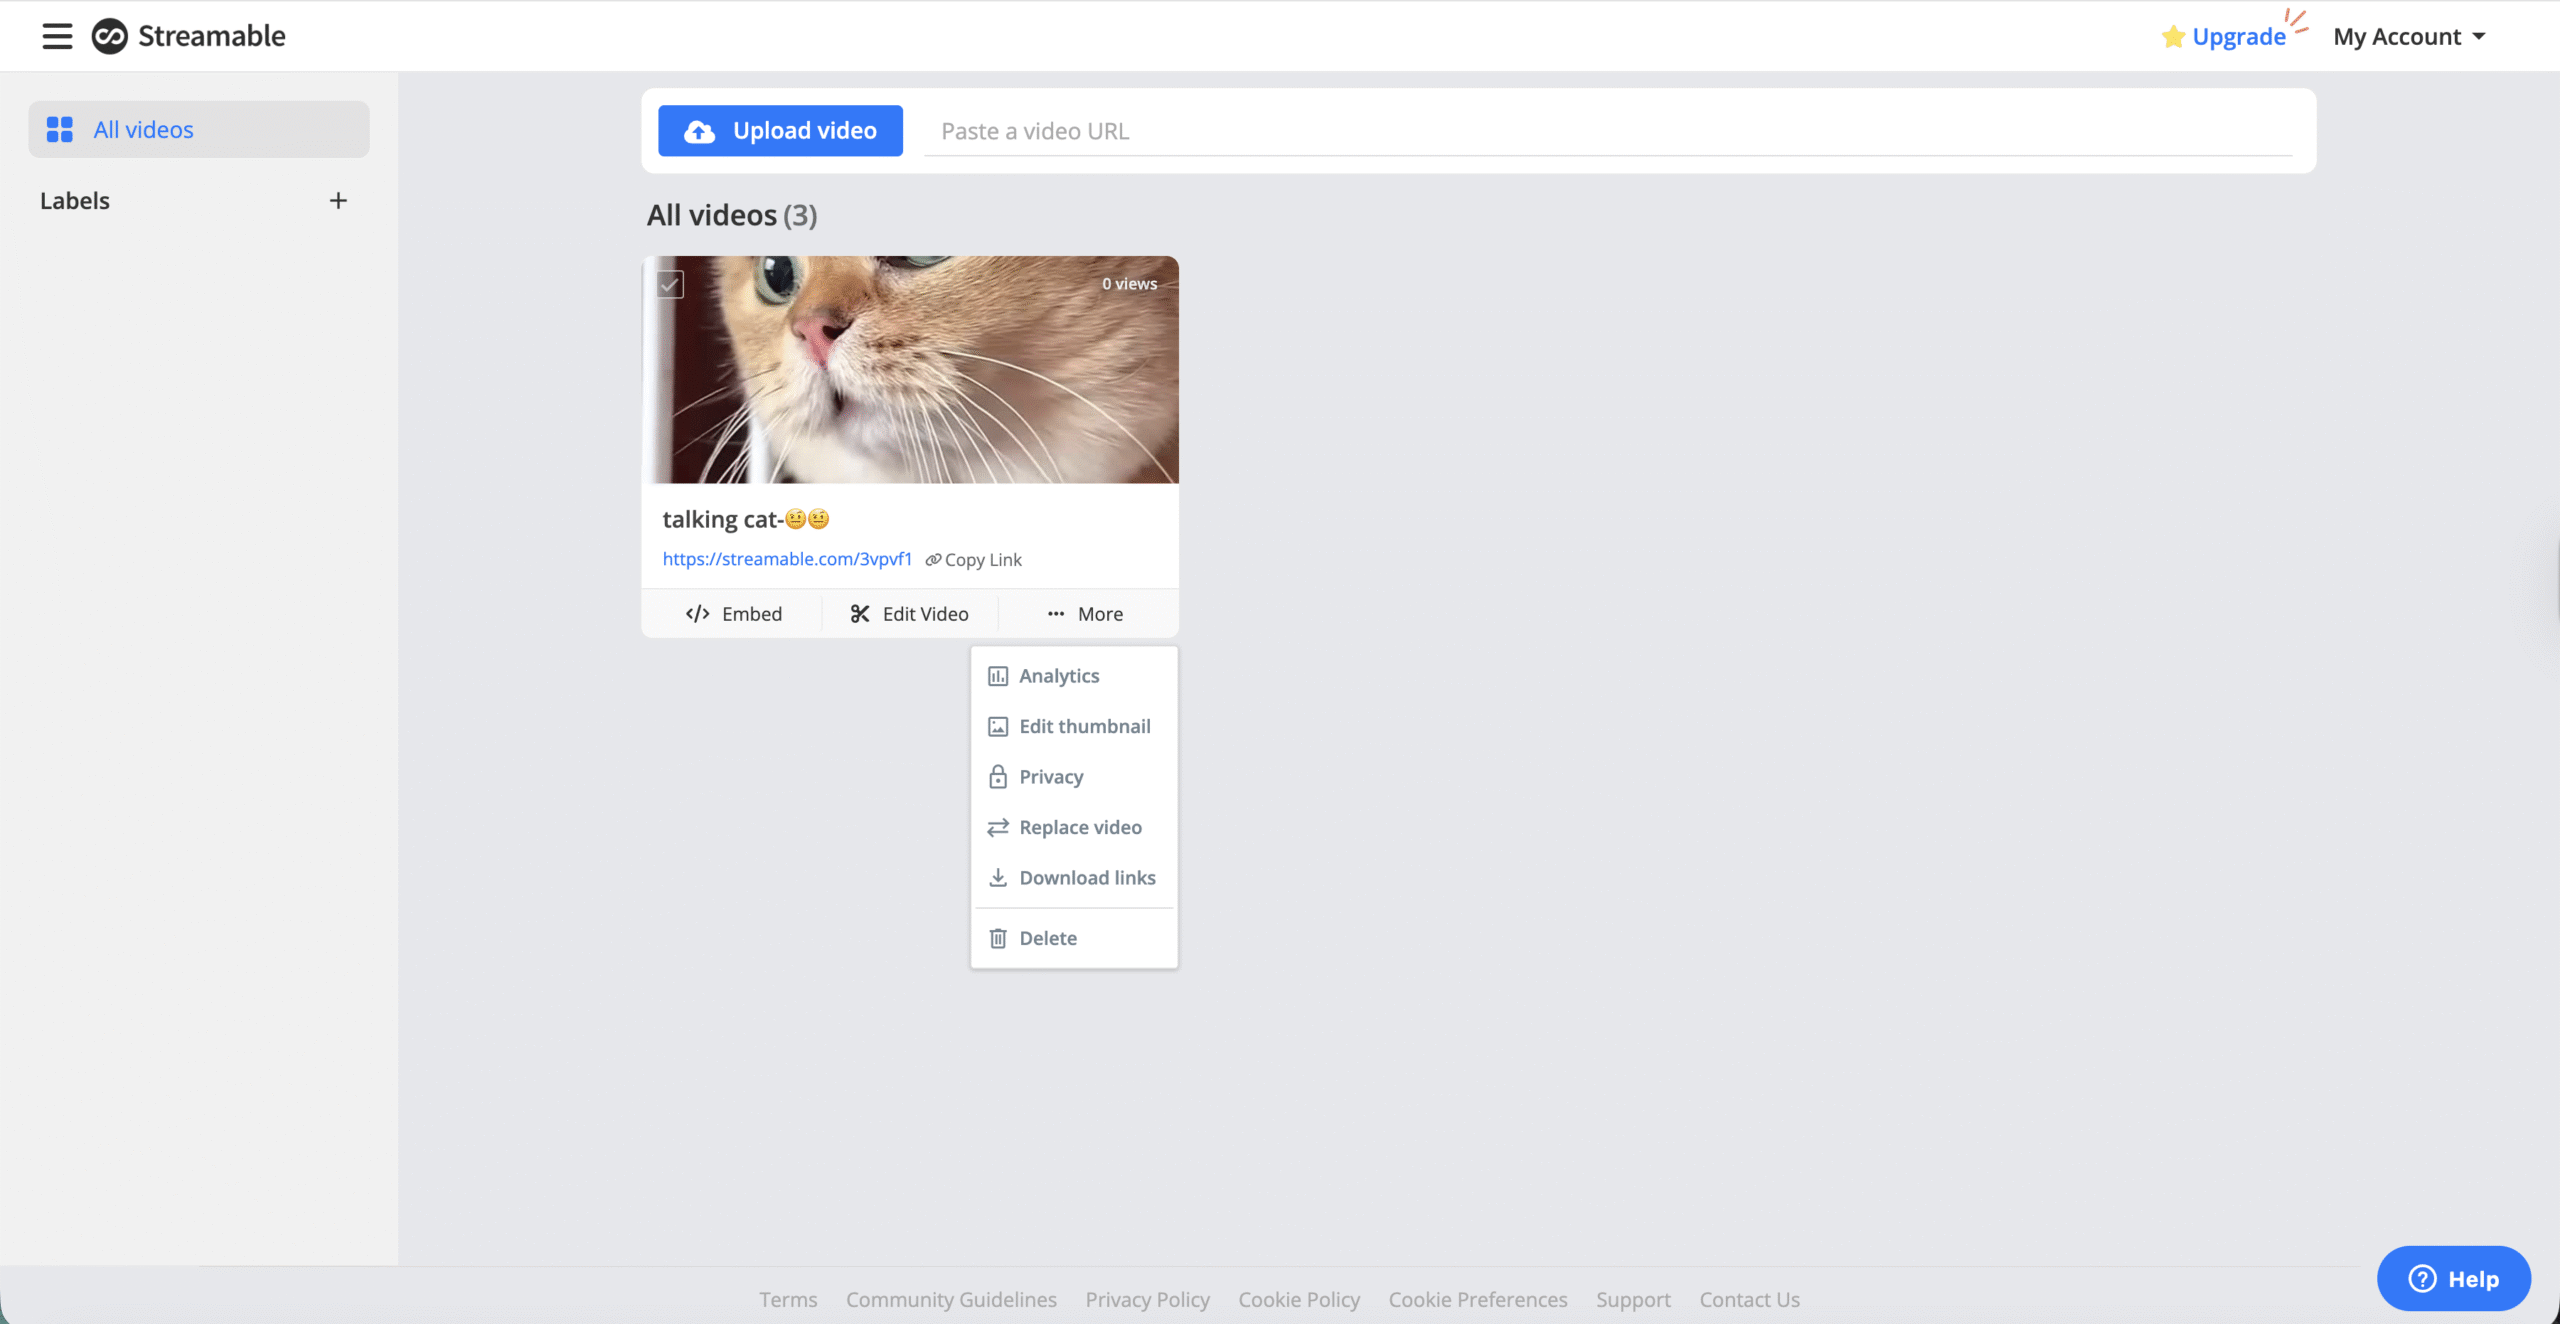This screenshot has height=1324, width=2560.
Task: Select Replace video menu option
Action: [x=1080, y=828]
